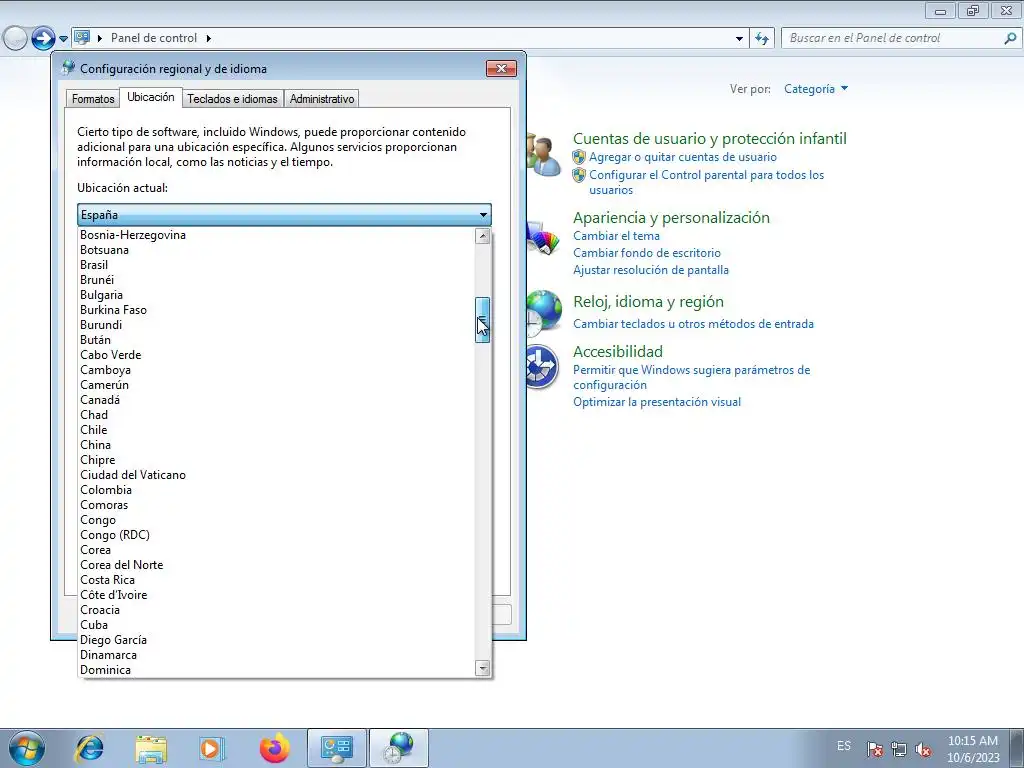Select Ciudad del Vaticano entry
The height and width of the screenshot is (768, 1024).
[276, 475]
